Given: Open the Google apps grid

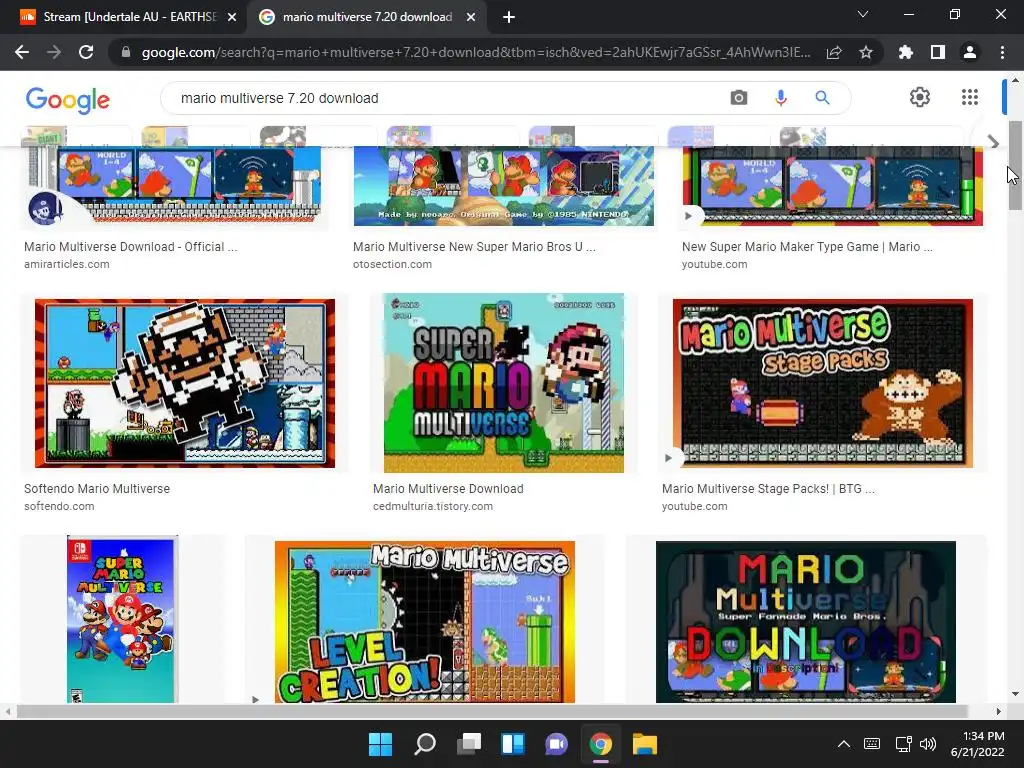Looking at the screenshot, I should pyautogui.click(x=970, y=97).
